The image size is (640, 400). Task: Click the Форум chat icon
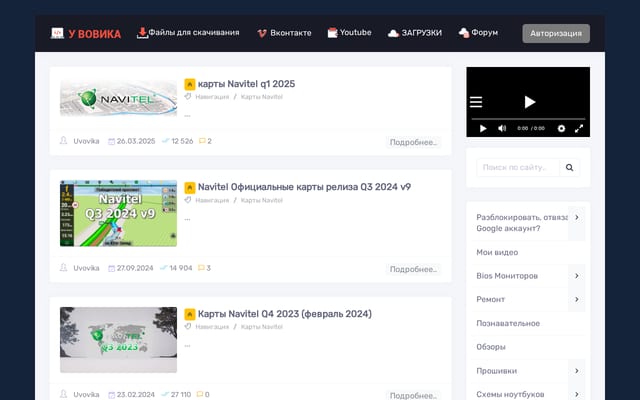pos(464,33)
